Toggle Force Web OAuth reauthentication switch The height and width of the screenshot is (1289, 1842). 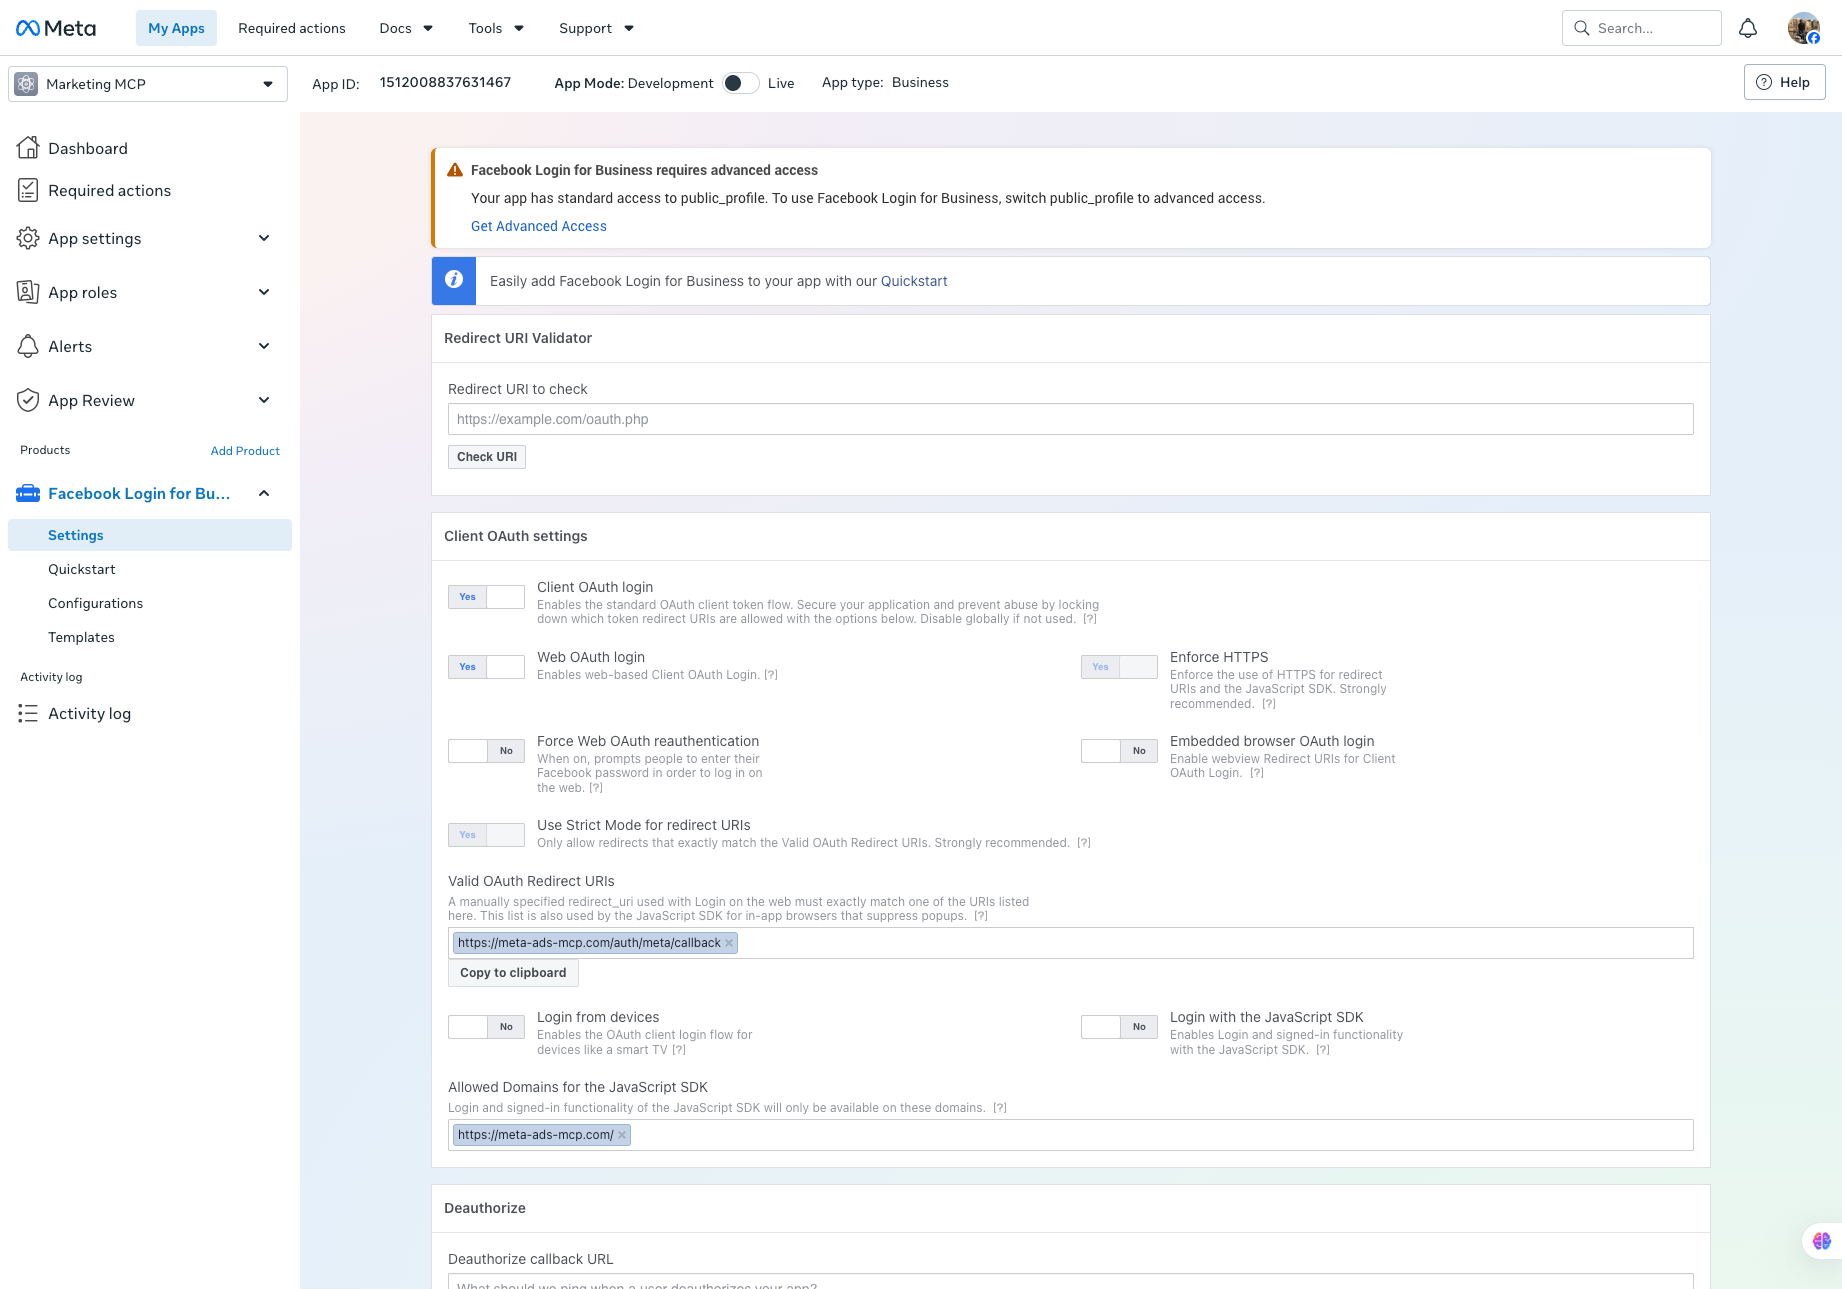486,751
